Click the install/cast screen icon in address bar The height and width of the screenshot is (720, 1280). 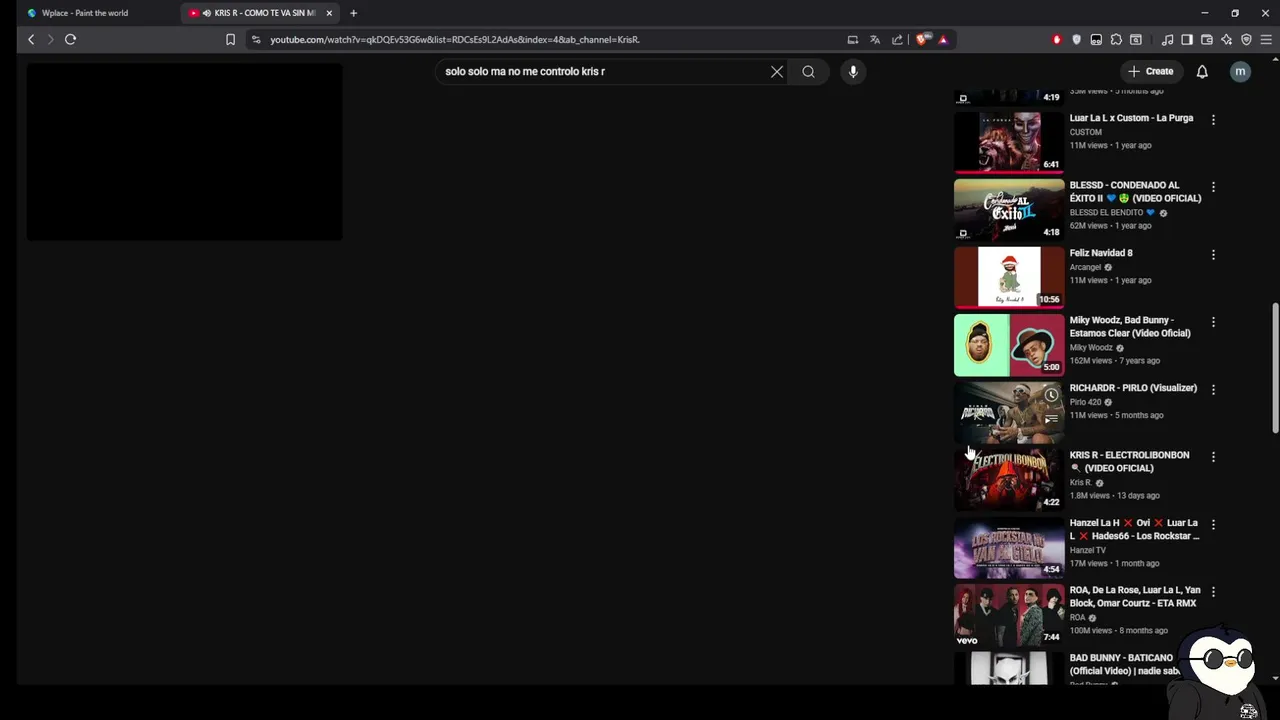click(853, 39)
